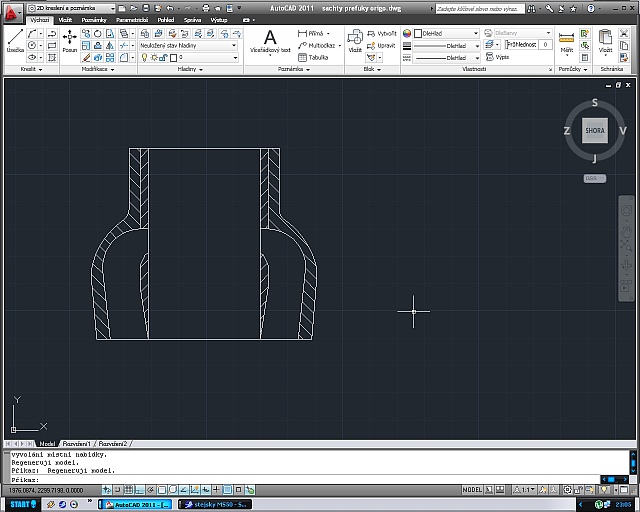
Task: Click the layer properties icon in Hladiny
Action: 144,33
